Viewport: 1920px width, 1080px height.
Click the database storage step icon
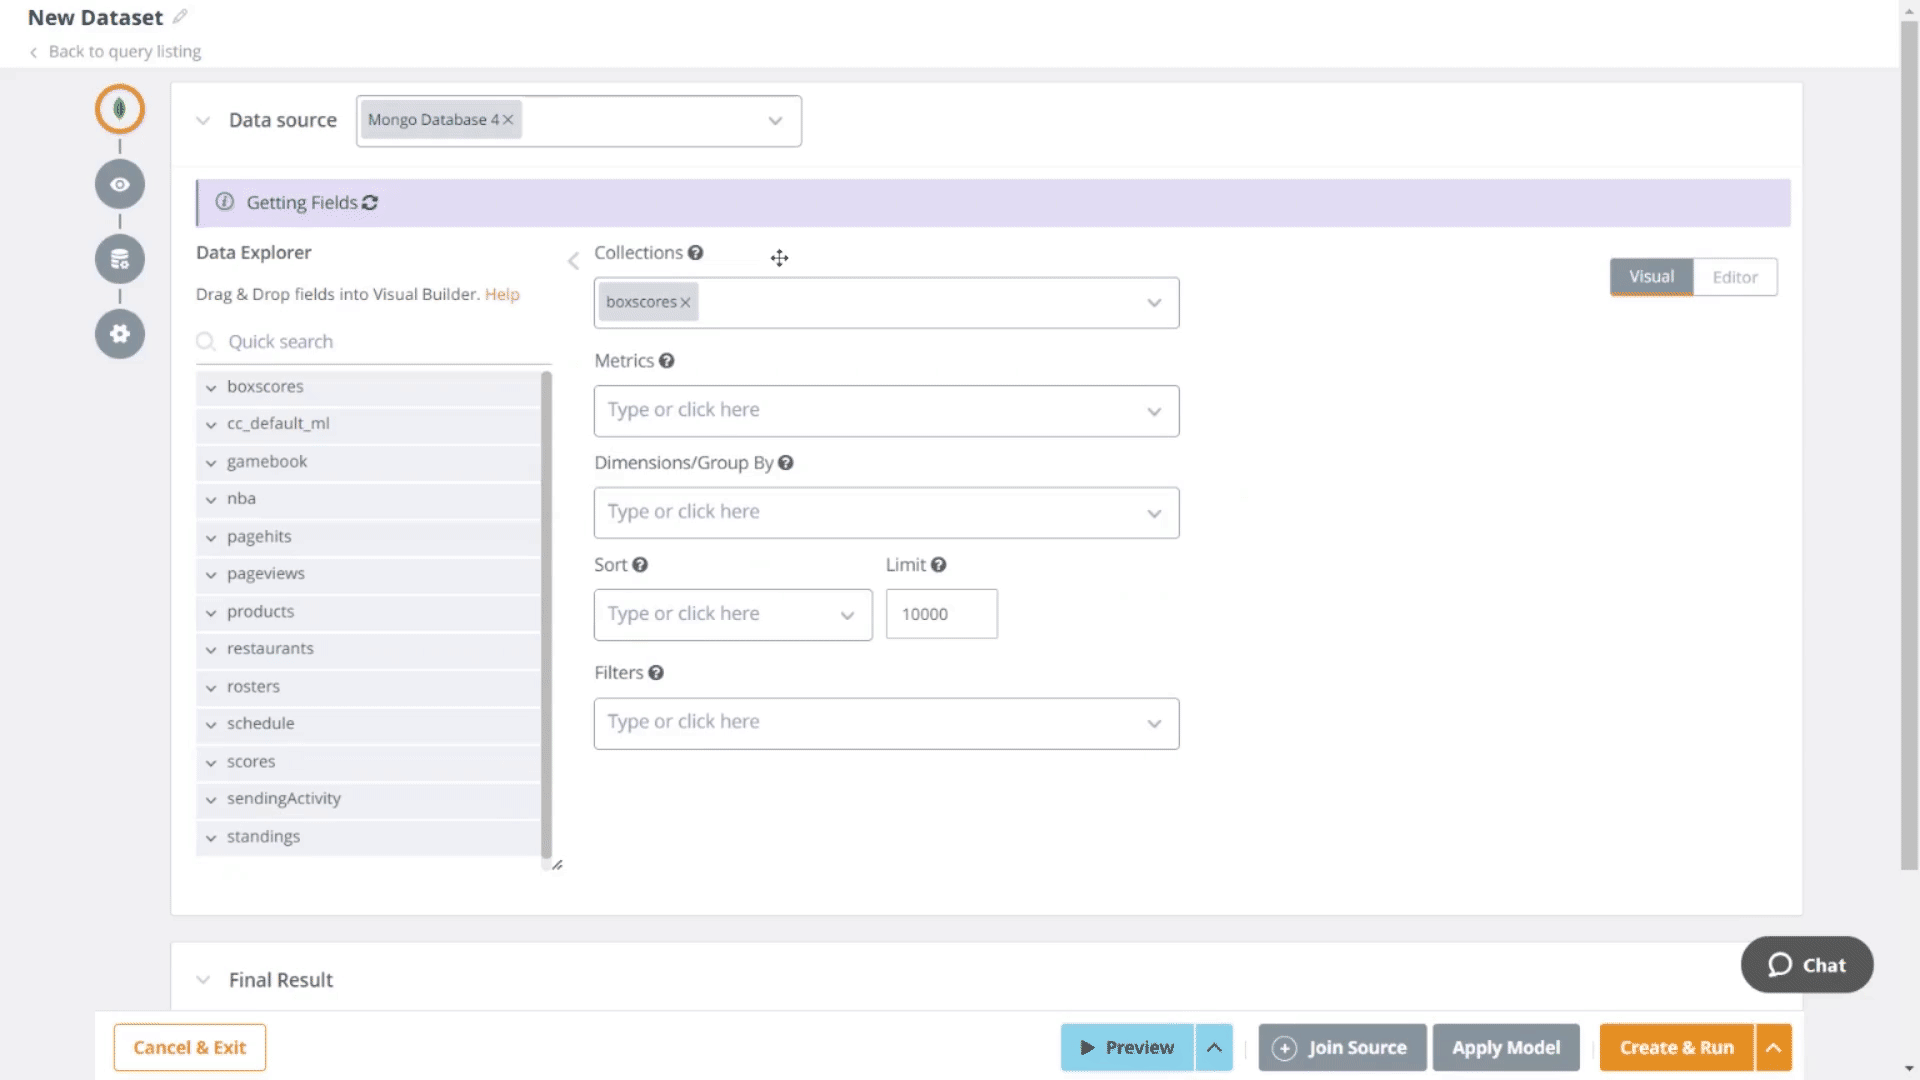click(120, 259)
